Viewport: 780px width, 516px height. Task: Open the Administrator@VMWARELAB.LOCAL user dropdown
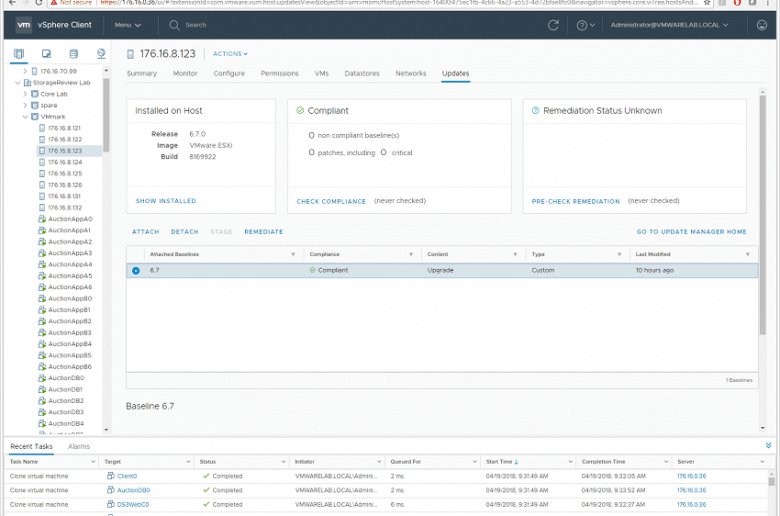[x=669, y=25]
